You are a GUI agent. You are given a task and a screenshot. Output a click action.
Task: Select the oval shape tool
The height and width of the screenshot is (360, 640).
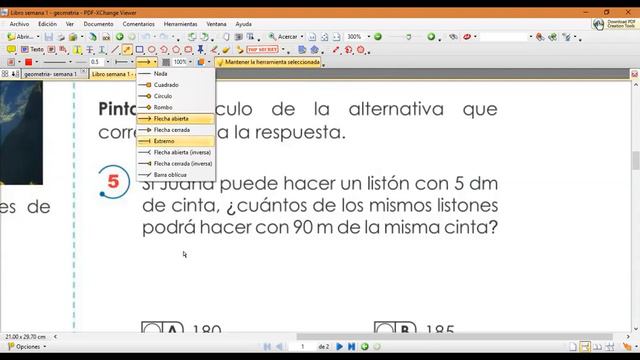pyautogui.click(x=151, y=50)
